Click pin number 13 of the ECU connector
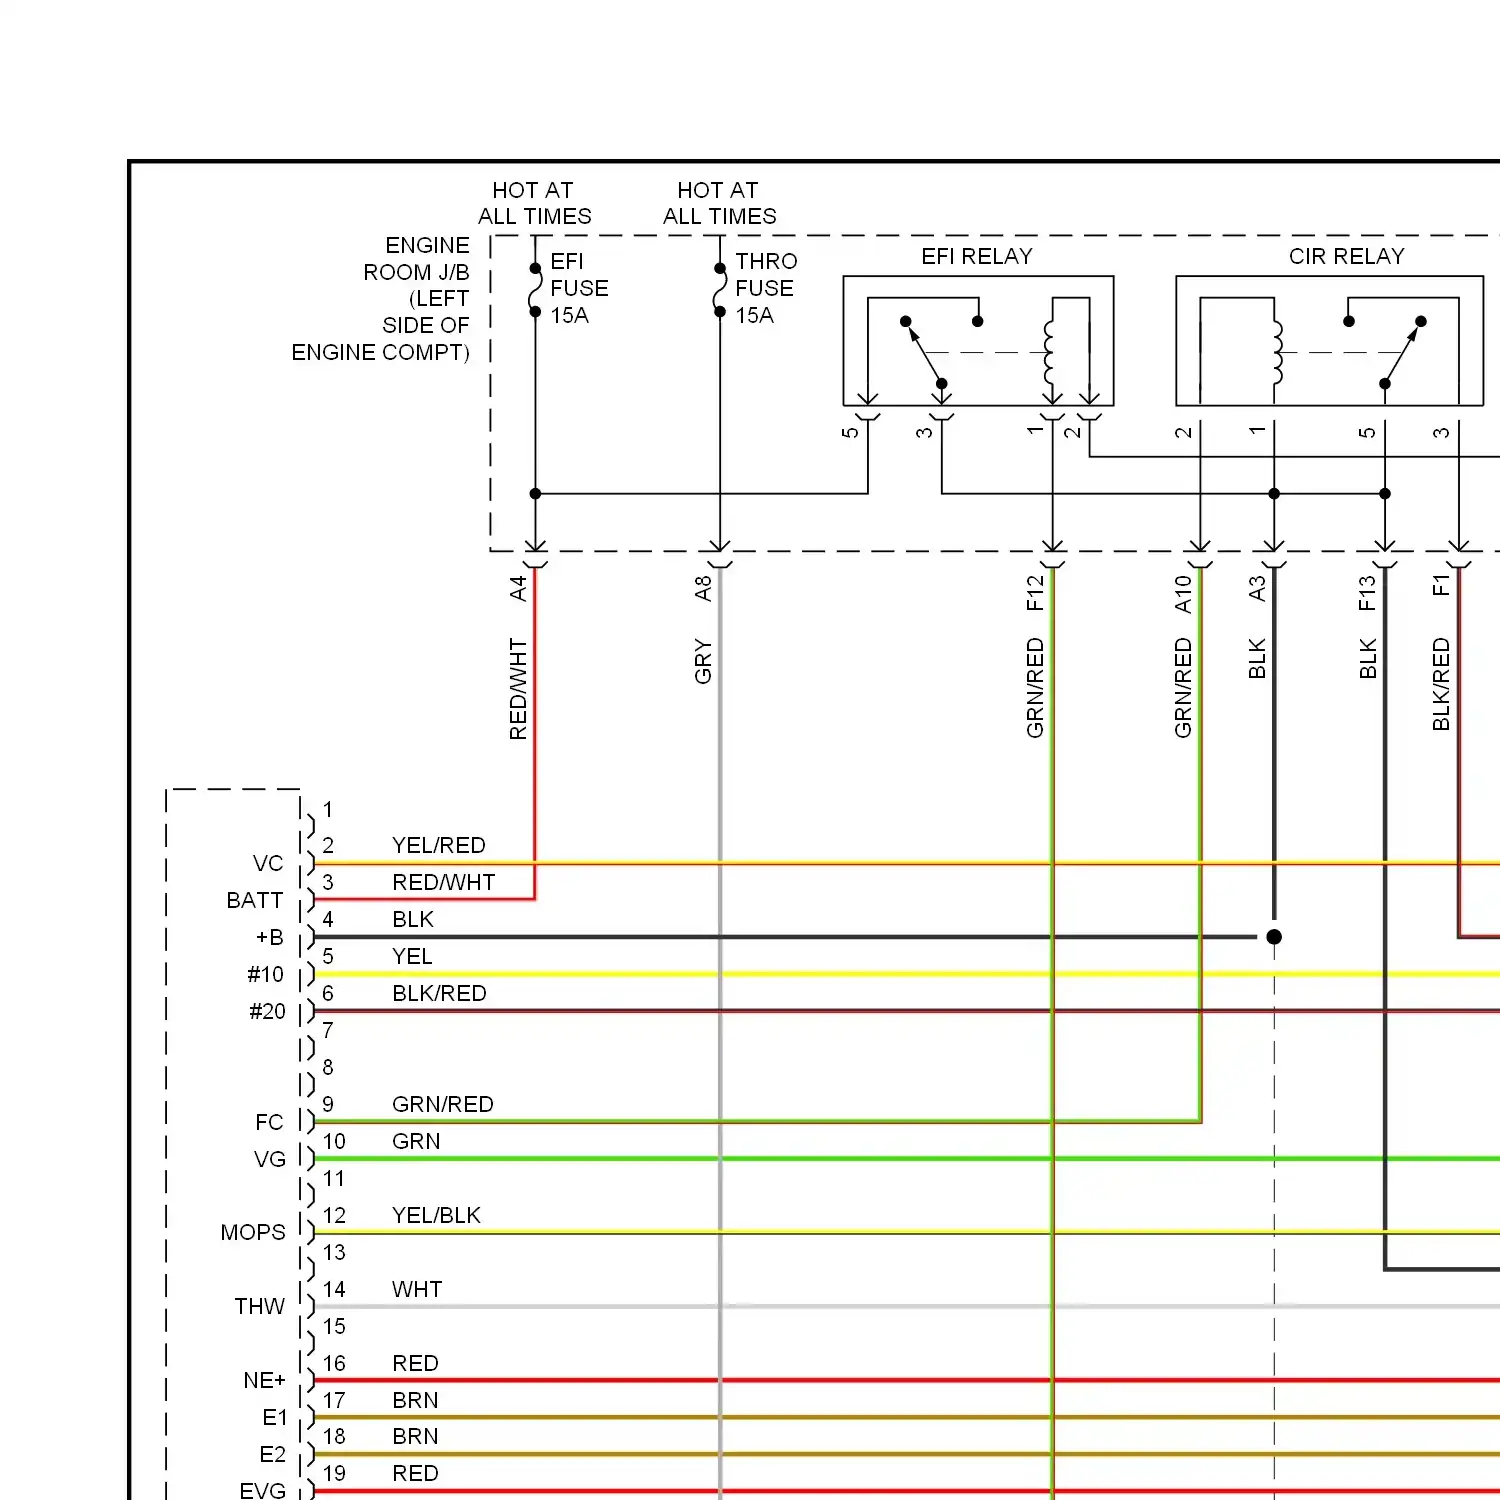The width and height of the screenshot is (1500, 1500). (x=334, y=1253)
